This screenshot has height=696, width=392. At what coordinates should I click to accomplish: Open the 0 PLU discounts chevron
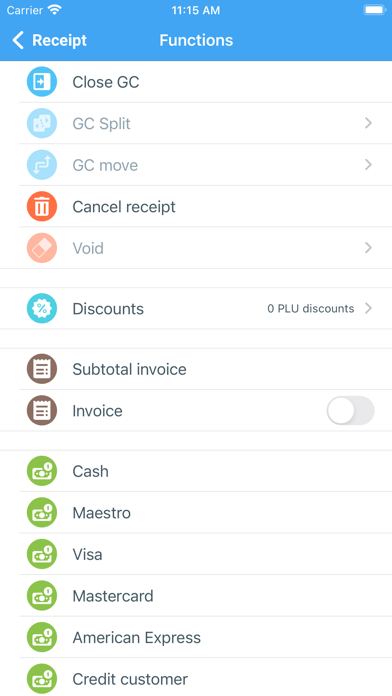tap(368, 308)
